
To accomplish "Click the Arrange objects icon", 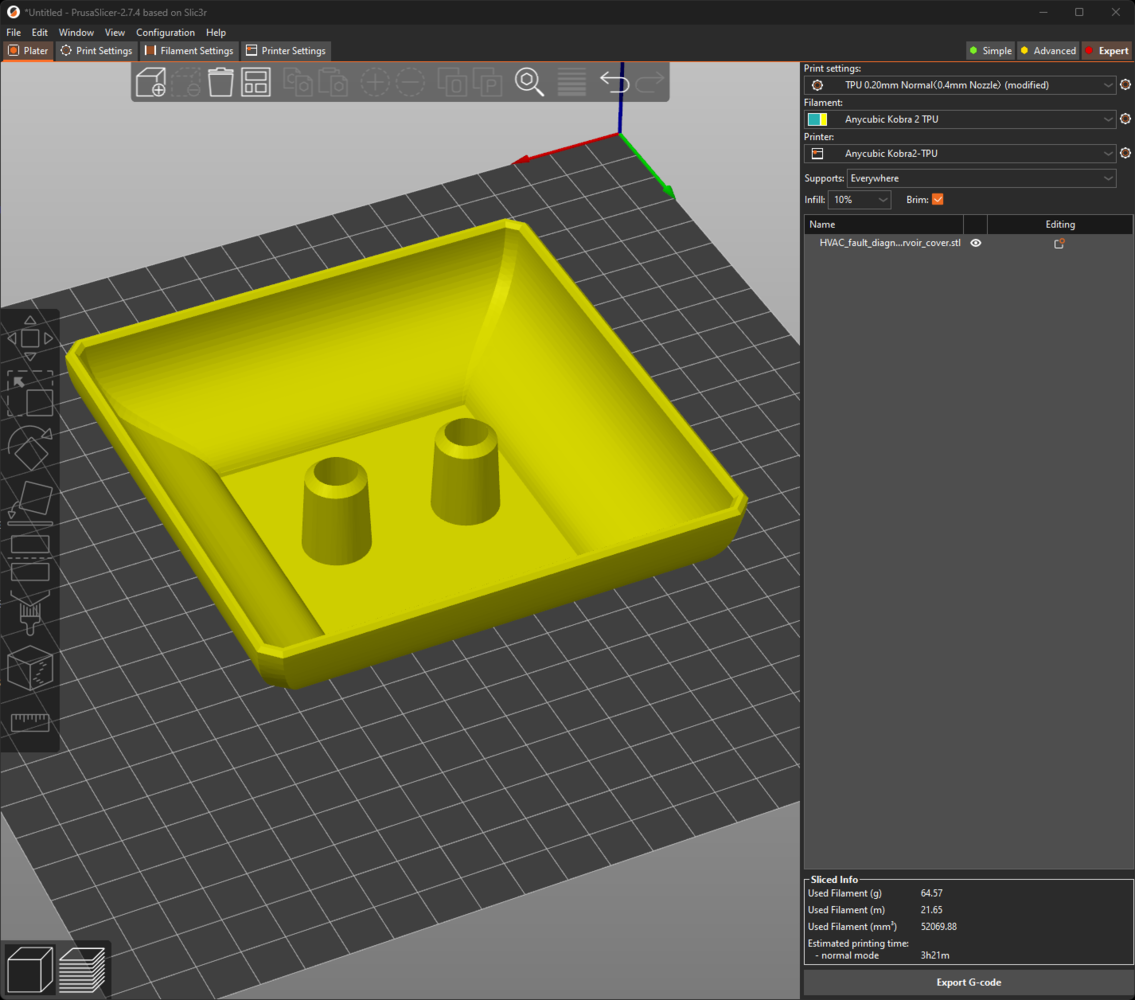I will point(256,82).
